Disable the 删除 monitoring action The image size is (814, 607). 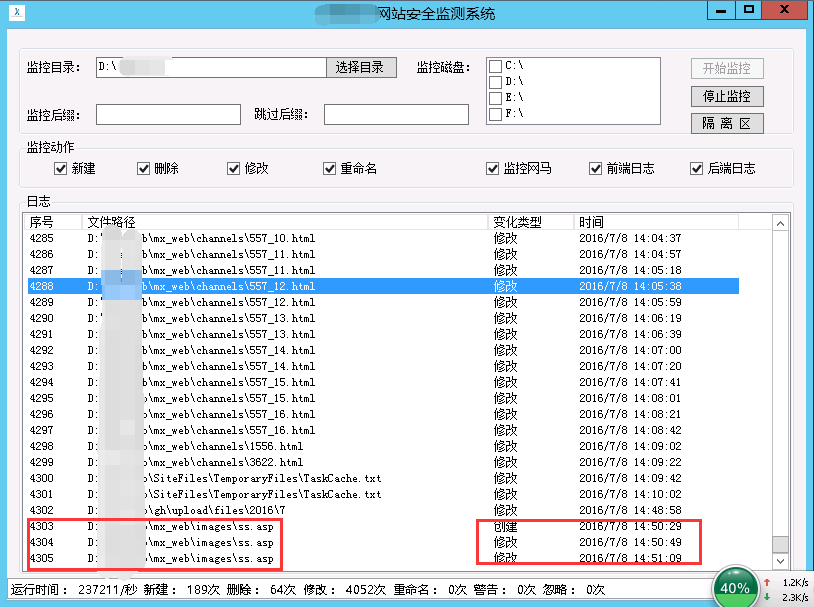pos(144,168)
